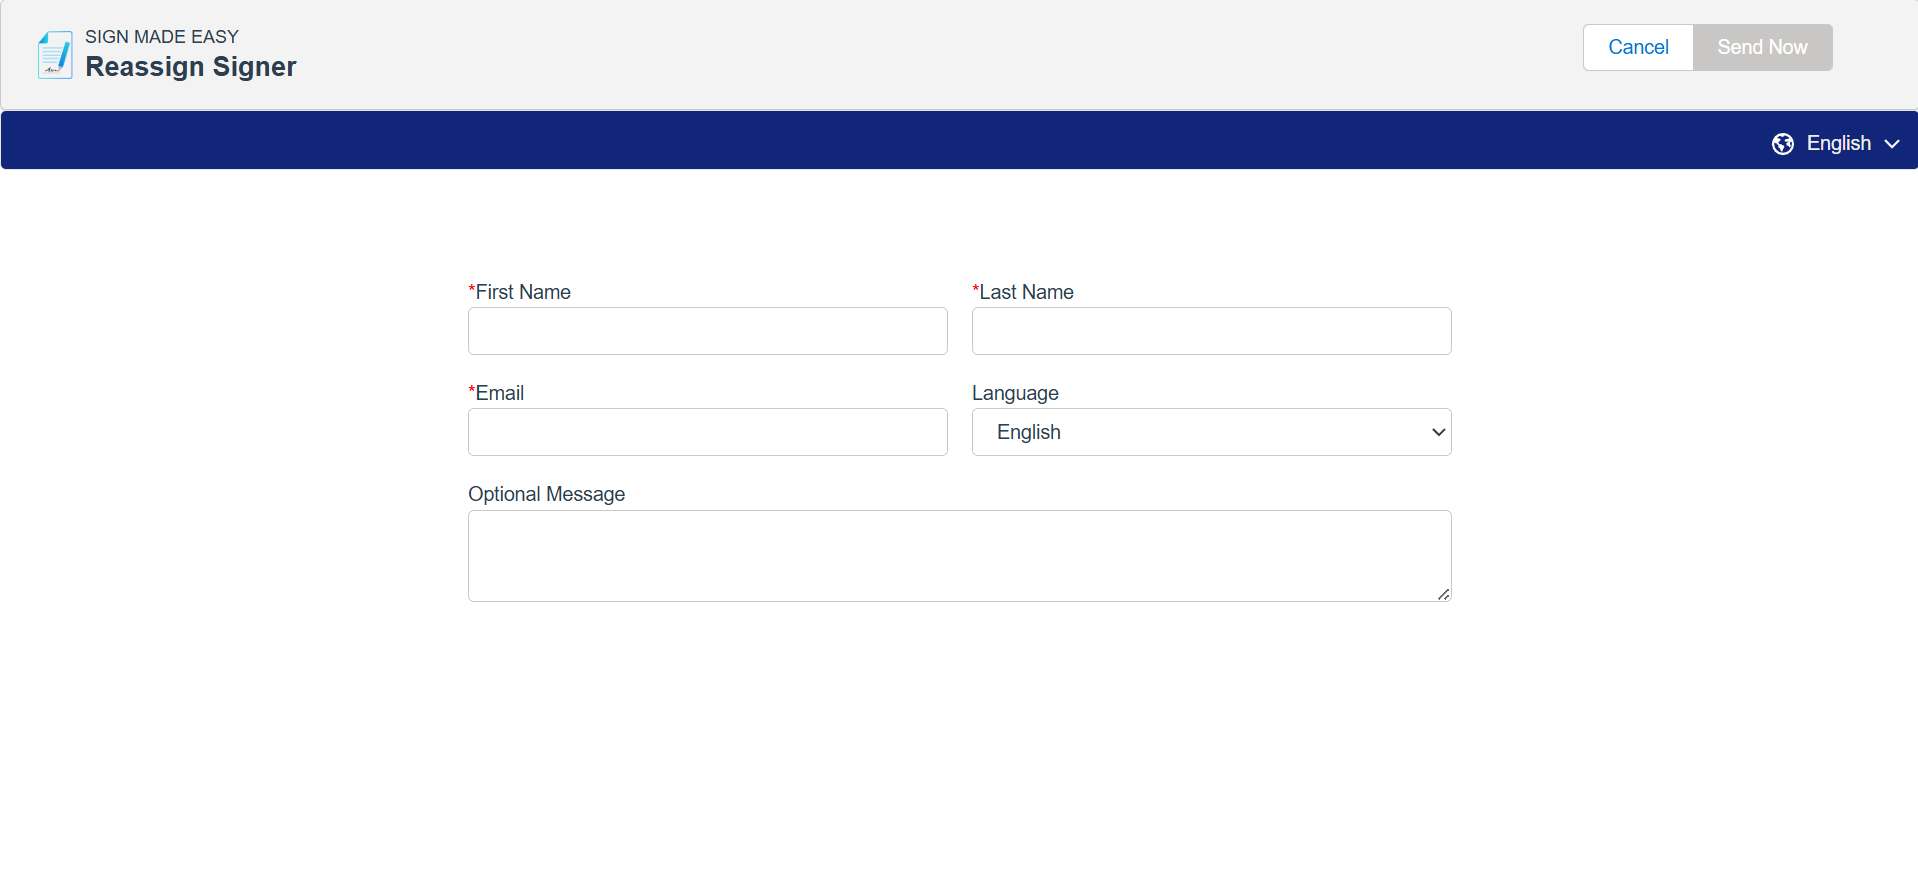Click the Reassign Signer heading
This screenshot has width=1918, height=875.
(191, 67)
